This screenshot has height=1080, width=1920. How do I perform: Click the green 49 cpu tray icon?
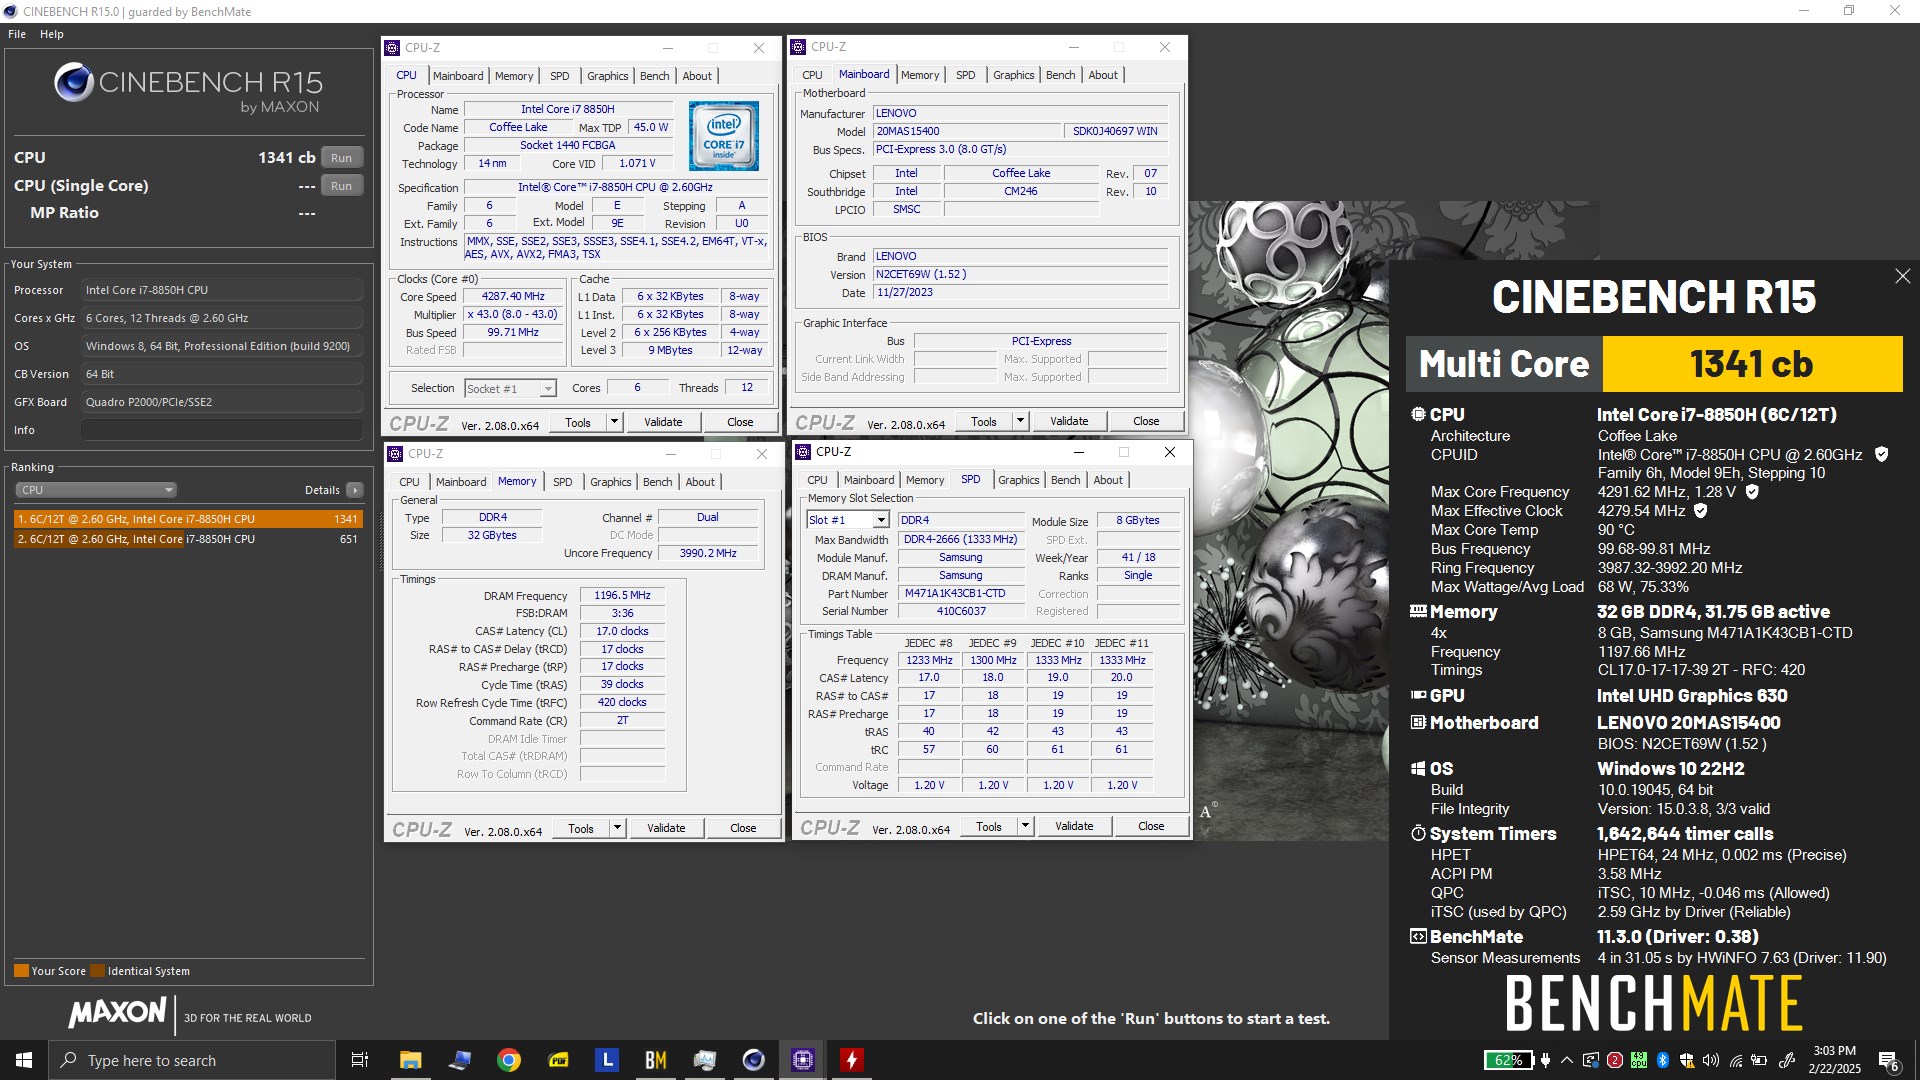tap(1638, 1060)
